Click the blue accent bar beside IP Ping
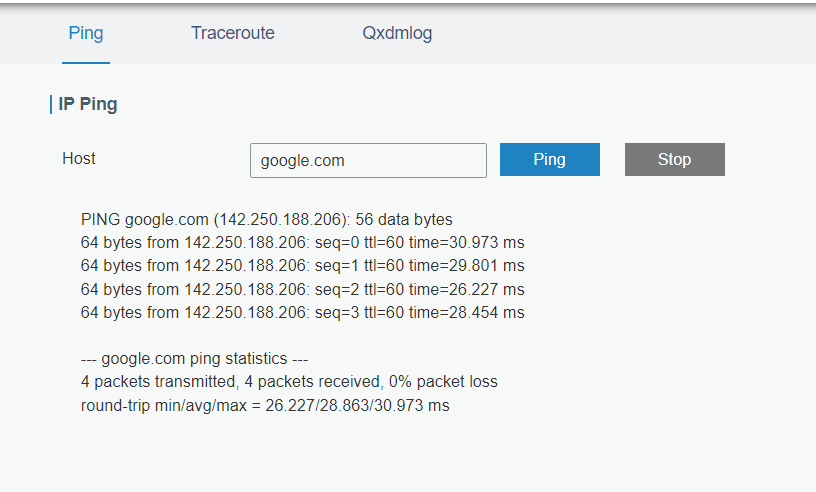 point(51,104)
